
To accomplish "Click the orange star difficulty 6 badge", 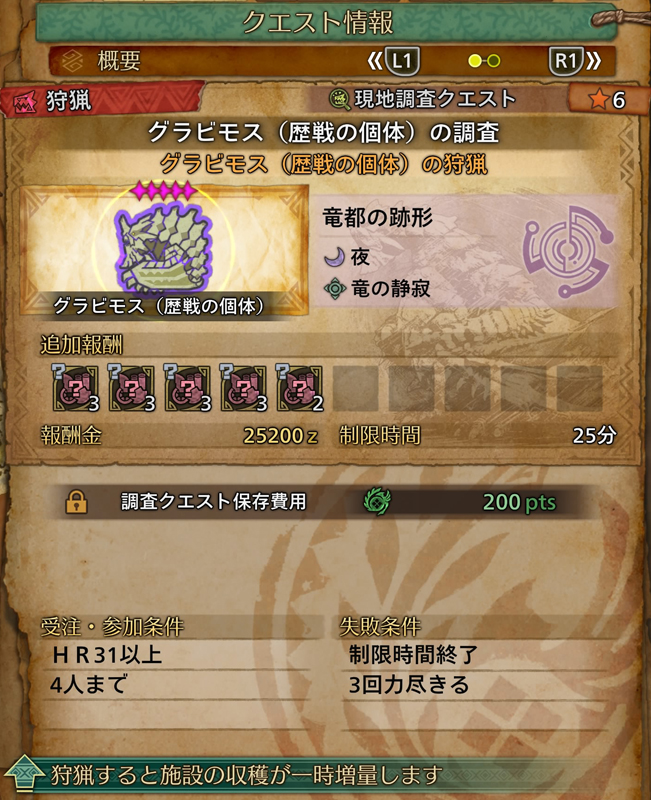I will pos(605,99).
